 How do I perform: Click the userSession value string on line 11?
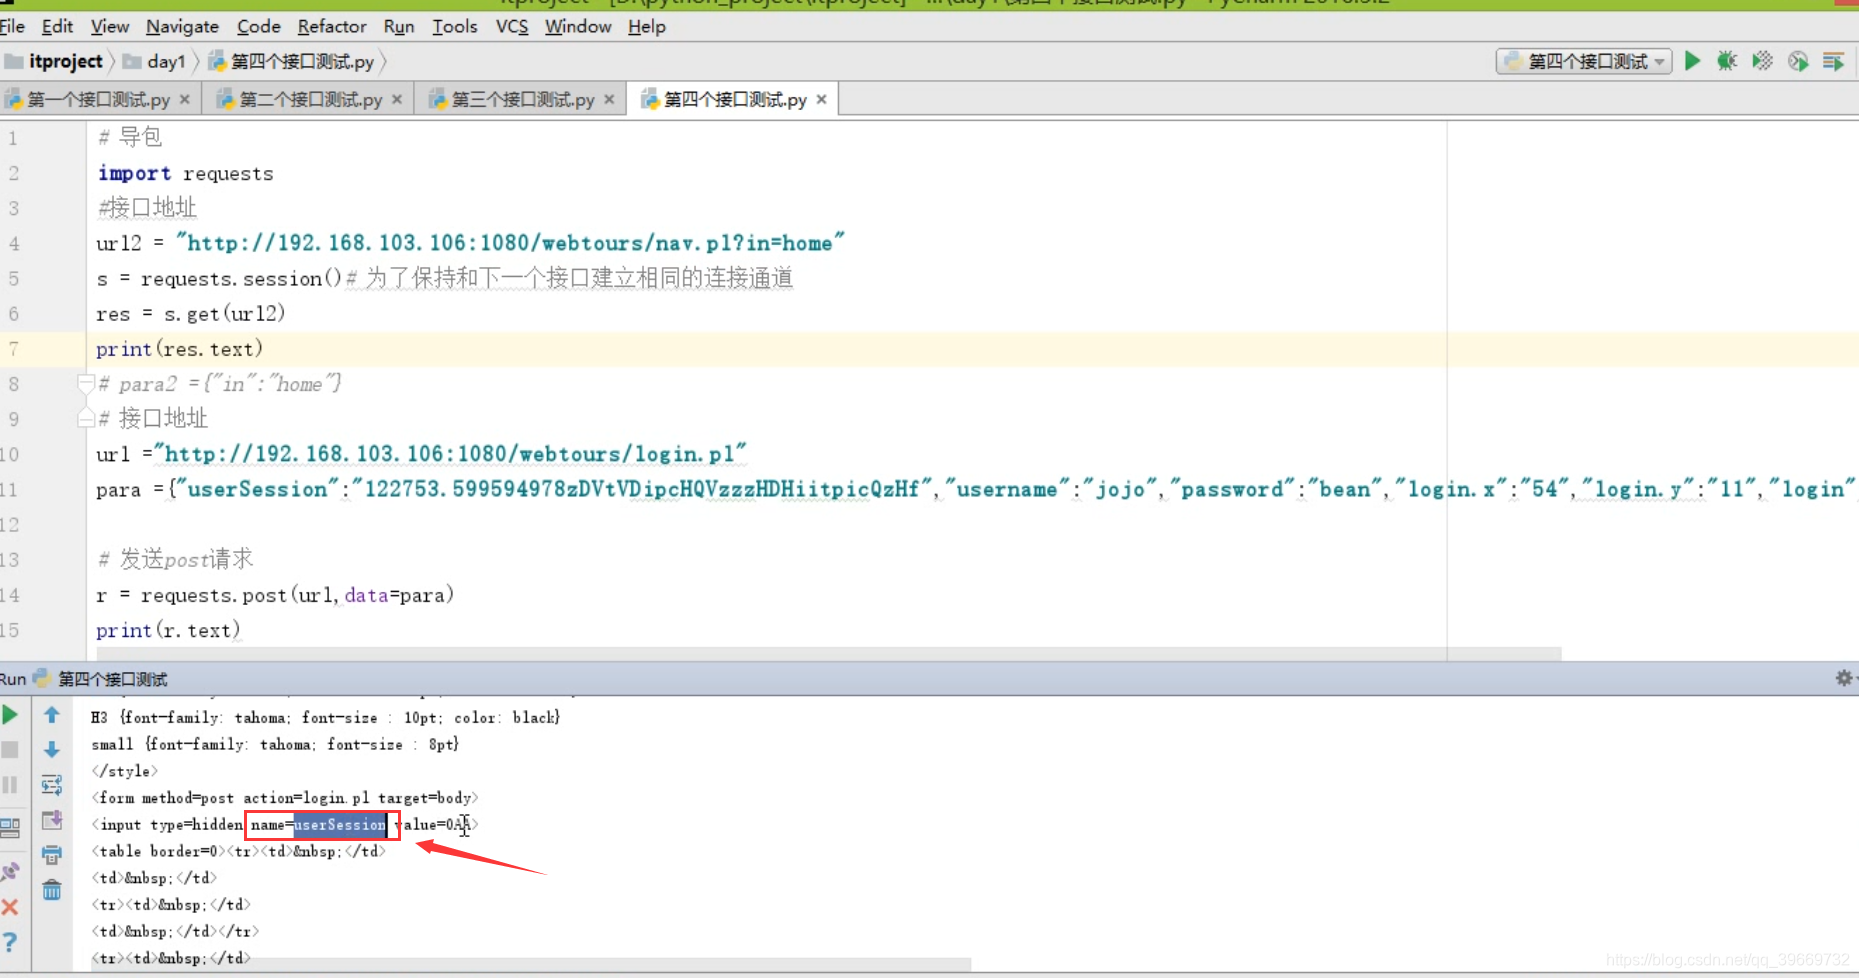click(x=641, y=489)
